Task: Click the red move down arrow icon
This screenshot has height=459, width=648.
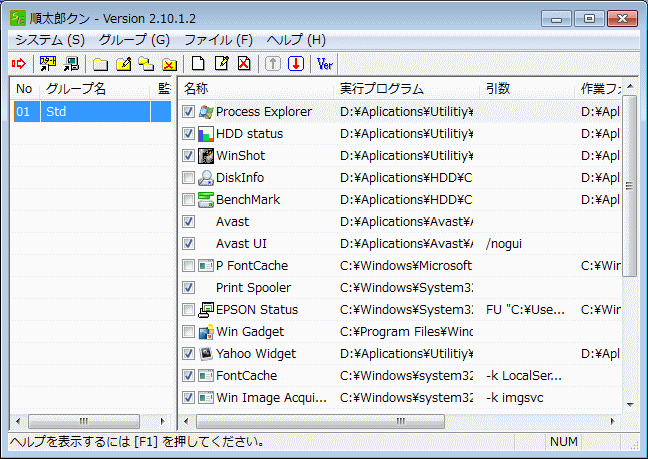Action: pyautogui.click(x=295, y=64)
